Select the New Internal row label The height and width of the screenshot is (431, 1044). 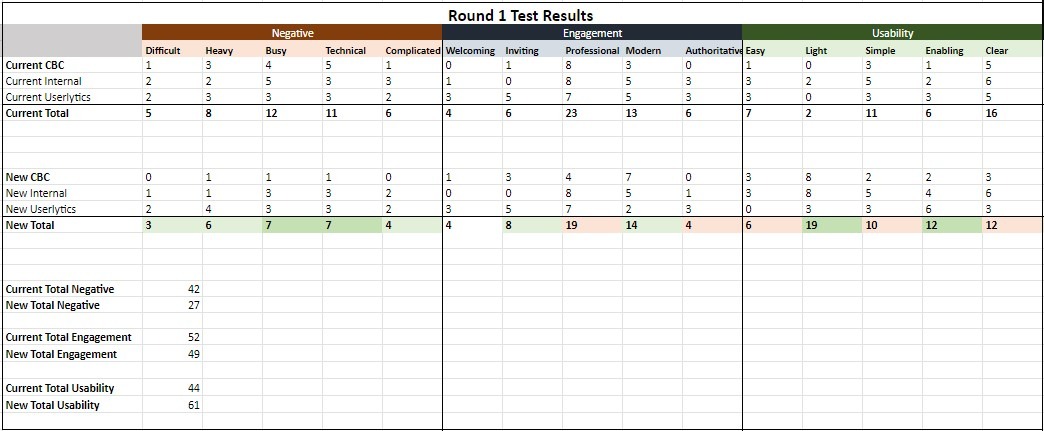[x=36, y=193]
